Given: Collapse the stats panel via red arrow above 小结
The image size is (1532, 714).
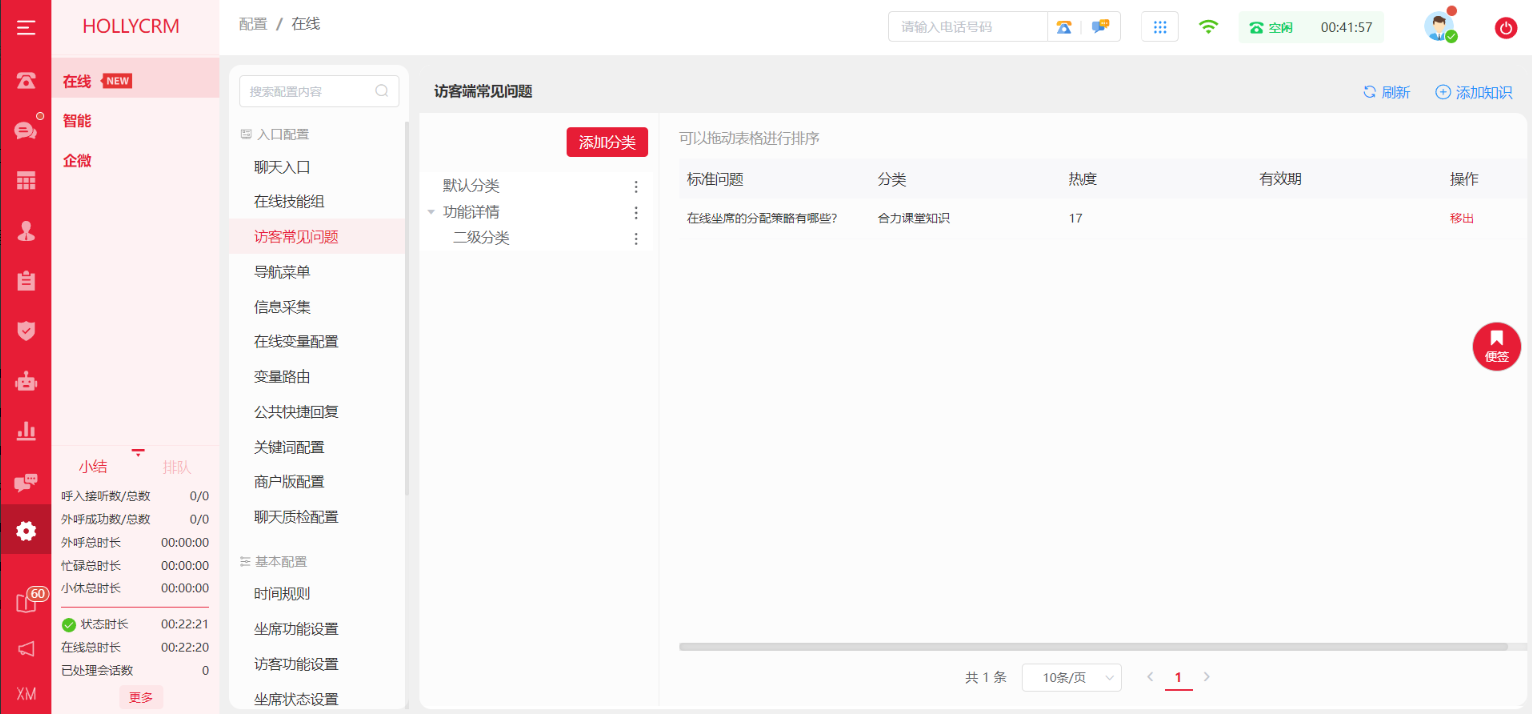Looking at the screenshot, I should (x=138, y=453).
